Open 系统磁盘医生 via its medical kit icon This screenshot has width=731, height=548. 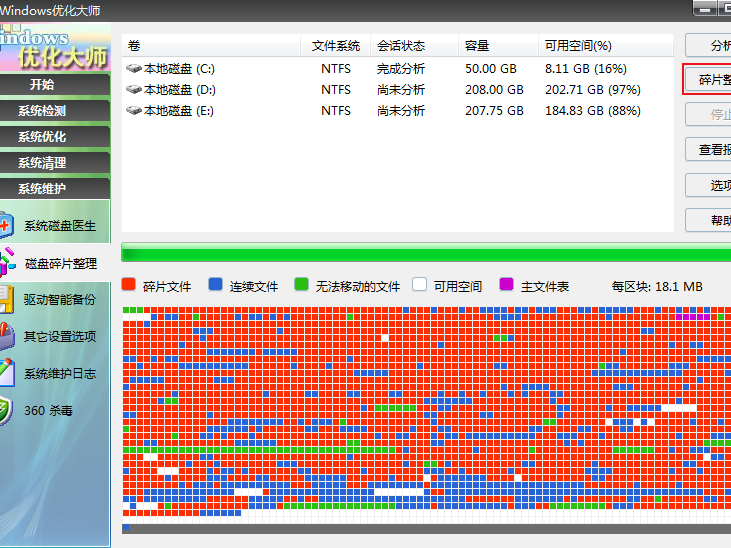coord(7,226)
